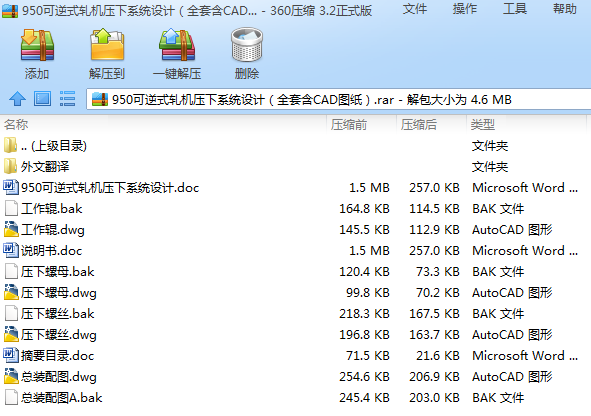Click the archive path address field
This screenshot has width=591, height=416.
pos(338,99)
